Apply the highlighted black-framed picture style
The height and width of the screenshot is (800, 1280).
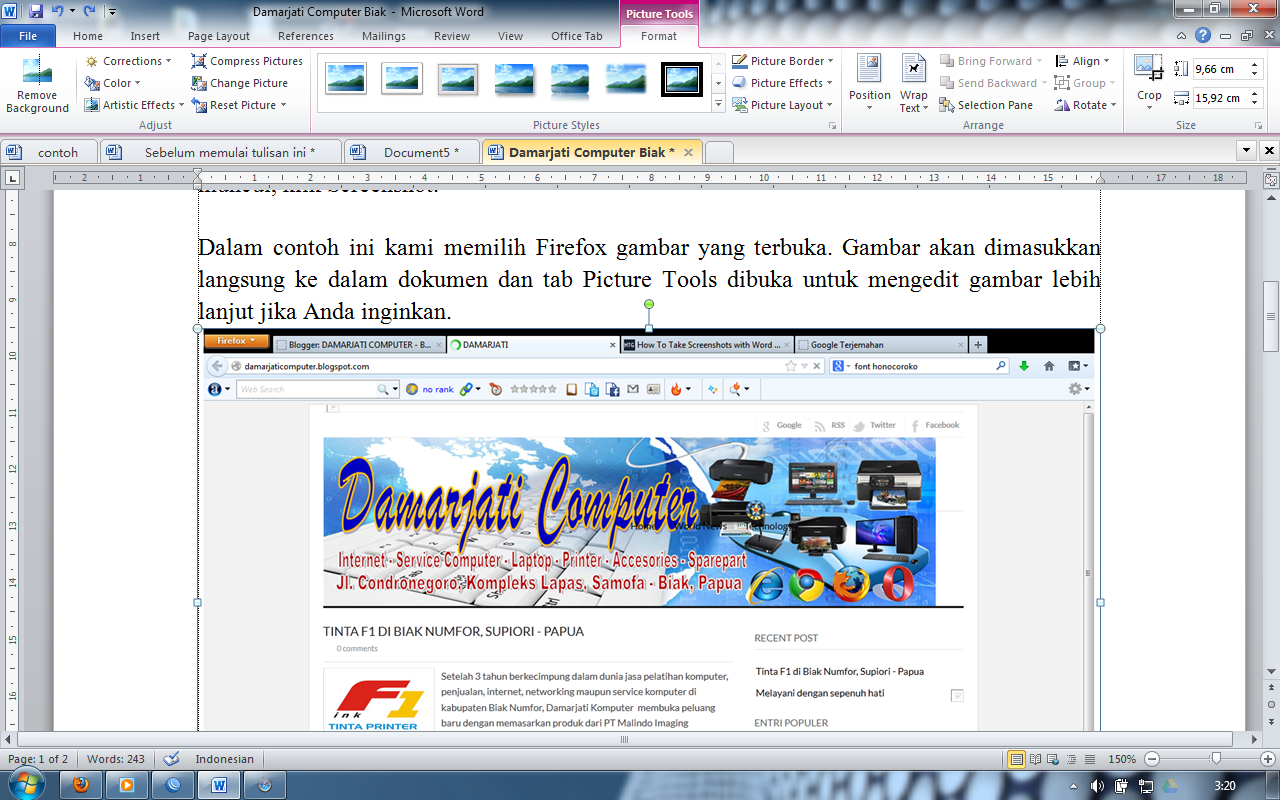[682, 79]
